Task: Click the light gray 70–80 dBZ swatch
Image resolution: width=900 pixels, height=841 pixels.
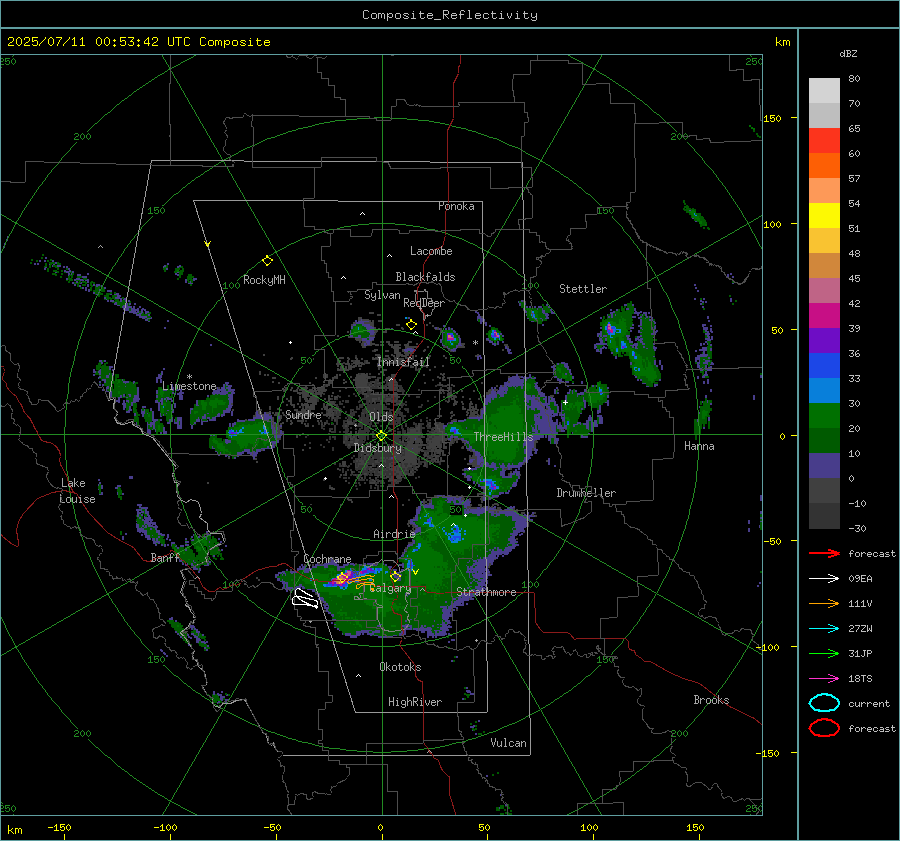Action: [x=824, y=91]
